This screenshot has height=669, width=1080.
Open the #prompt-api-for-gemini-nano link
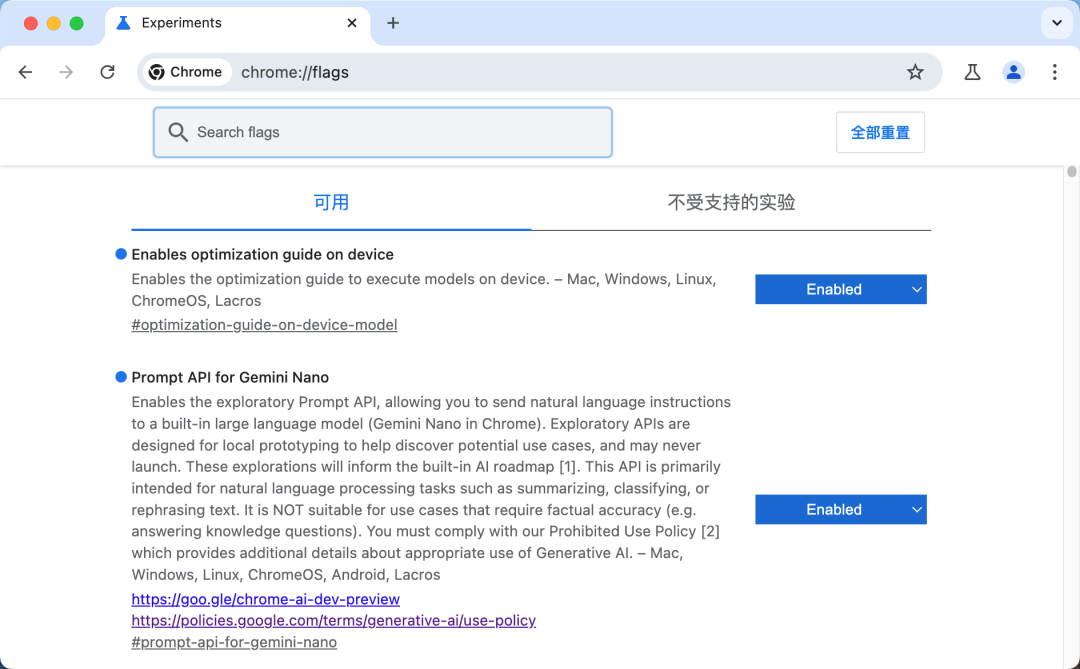tap(233, 642)
